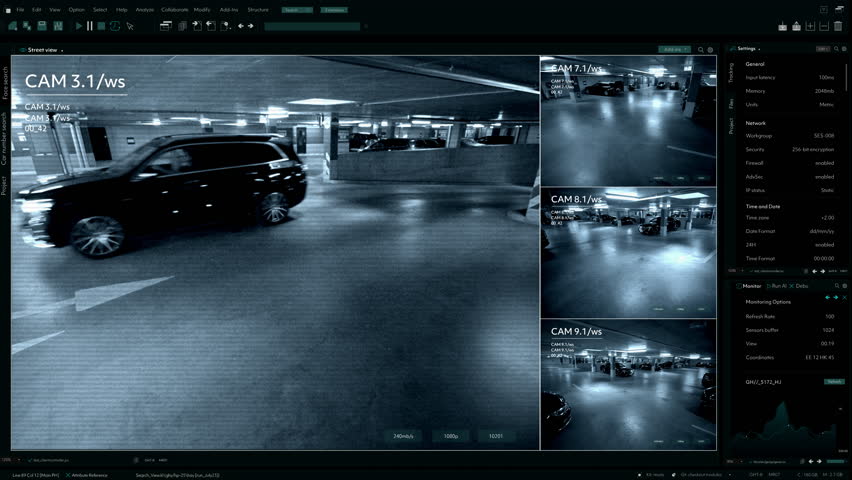Image resolution: width=852 pixels, height=480 pixels.
Task: Select the CAM 8.1/ws camera thumbnail
Action: [628, 253]
